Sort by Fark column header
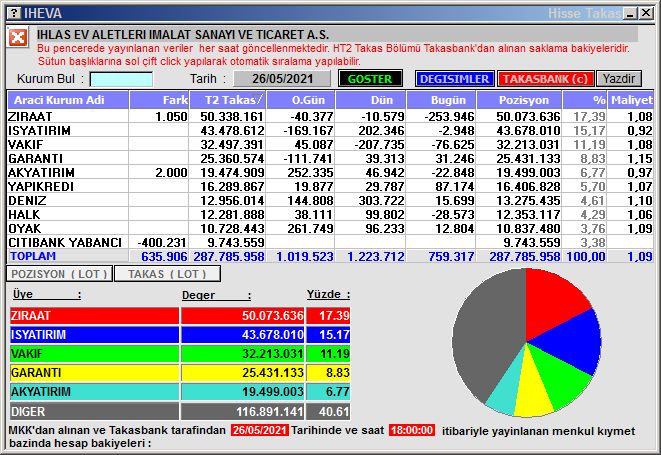Image resolution: width=661 pixels, height=455 pixels. point(159,100)
